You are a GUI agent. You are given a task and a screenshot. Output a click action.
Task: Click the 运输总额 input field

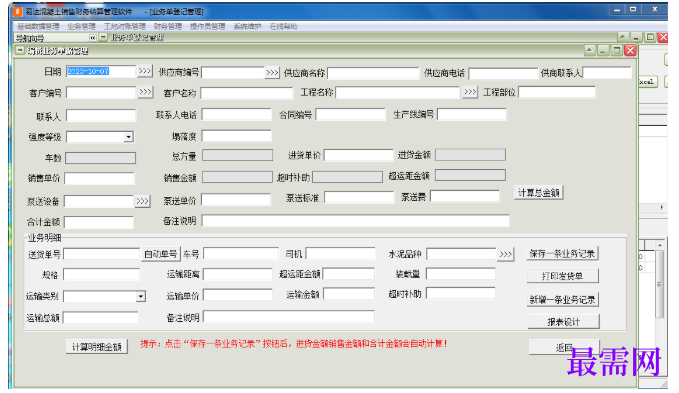click(x=100, y=317)
